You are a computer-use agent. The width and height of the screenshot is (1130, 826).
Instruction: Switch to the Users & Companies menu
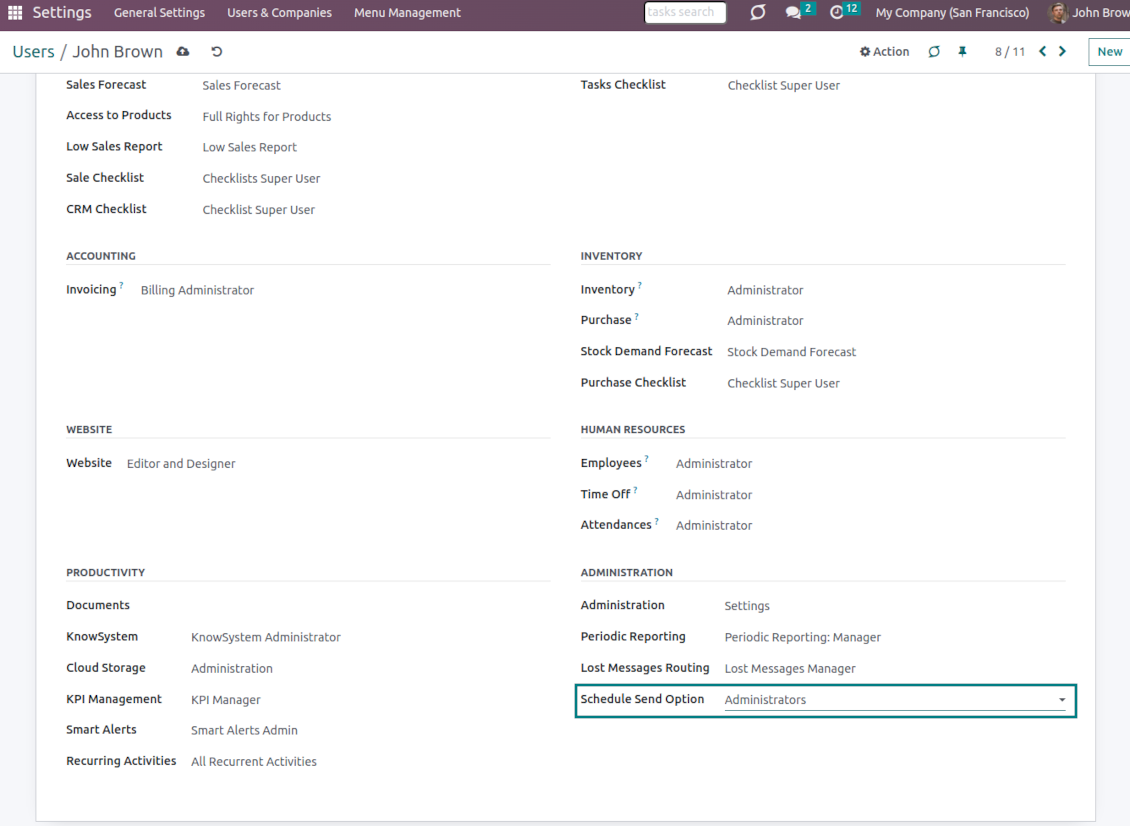coord(280,13)
